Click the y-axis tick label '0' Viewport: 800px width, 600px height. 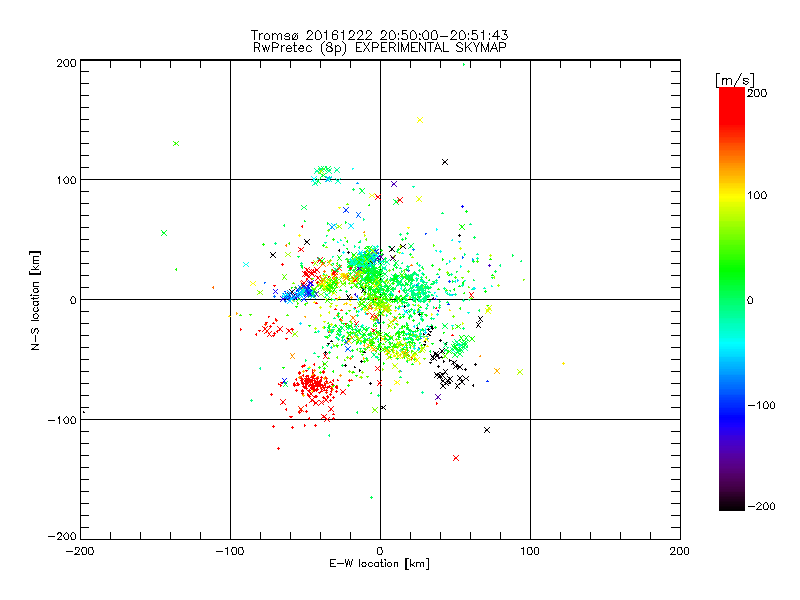[73, 300]
